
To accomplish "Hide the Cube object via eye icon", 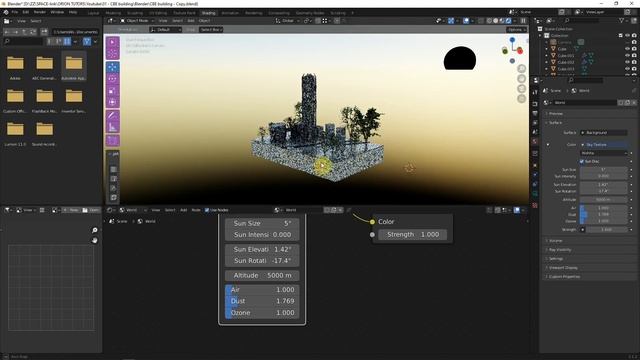I will pos(627,49).
